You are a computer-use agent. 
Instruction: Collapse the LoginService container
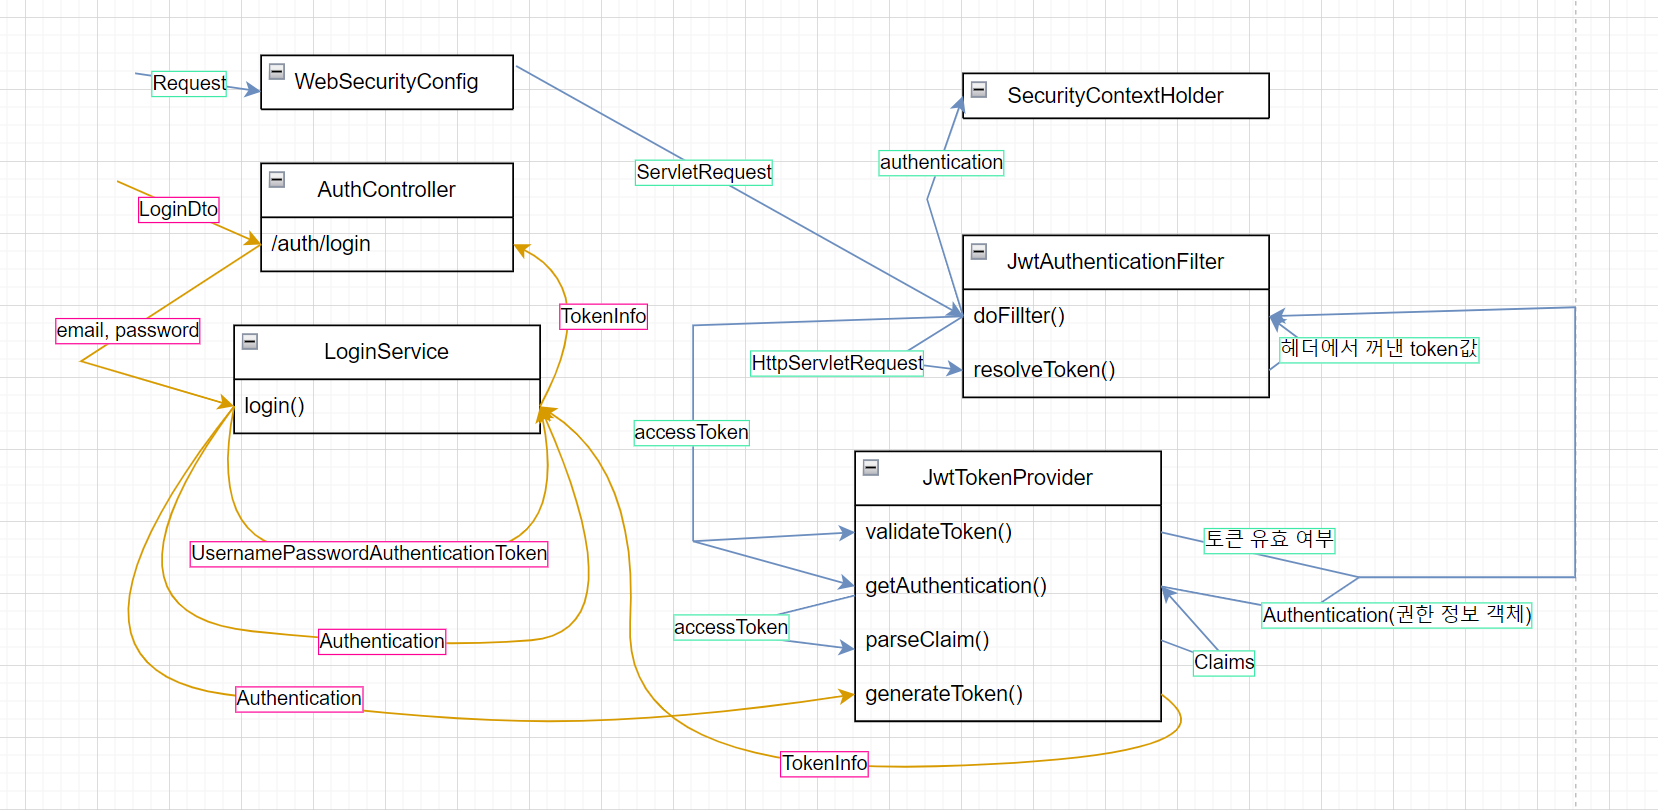250,342
